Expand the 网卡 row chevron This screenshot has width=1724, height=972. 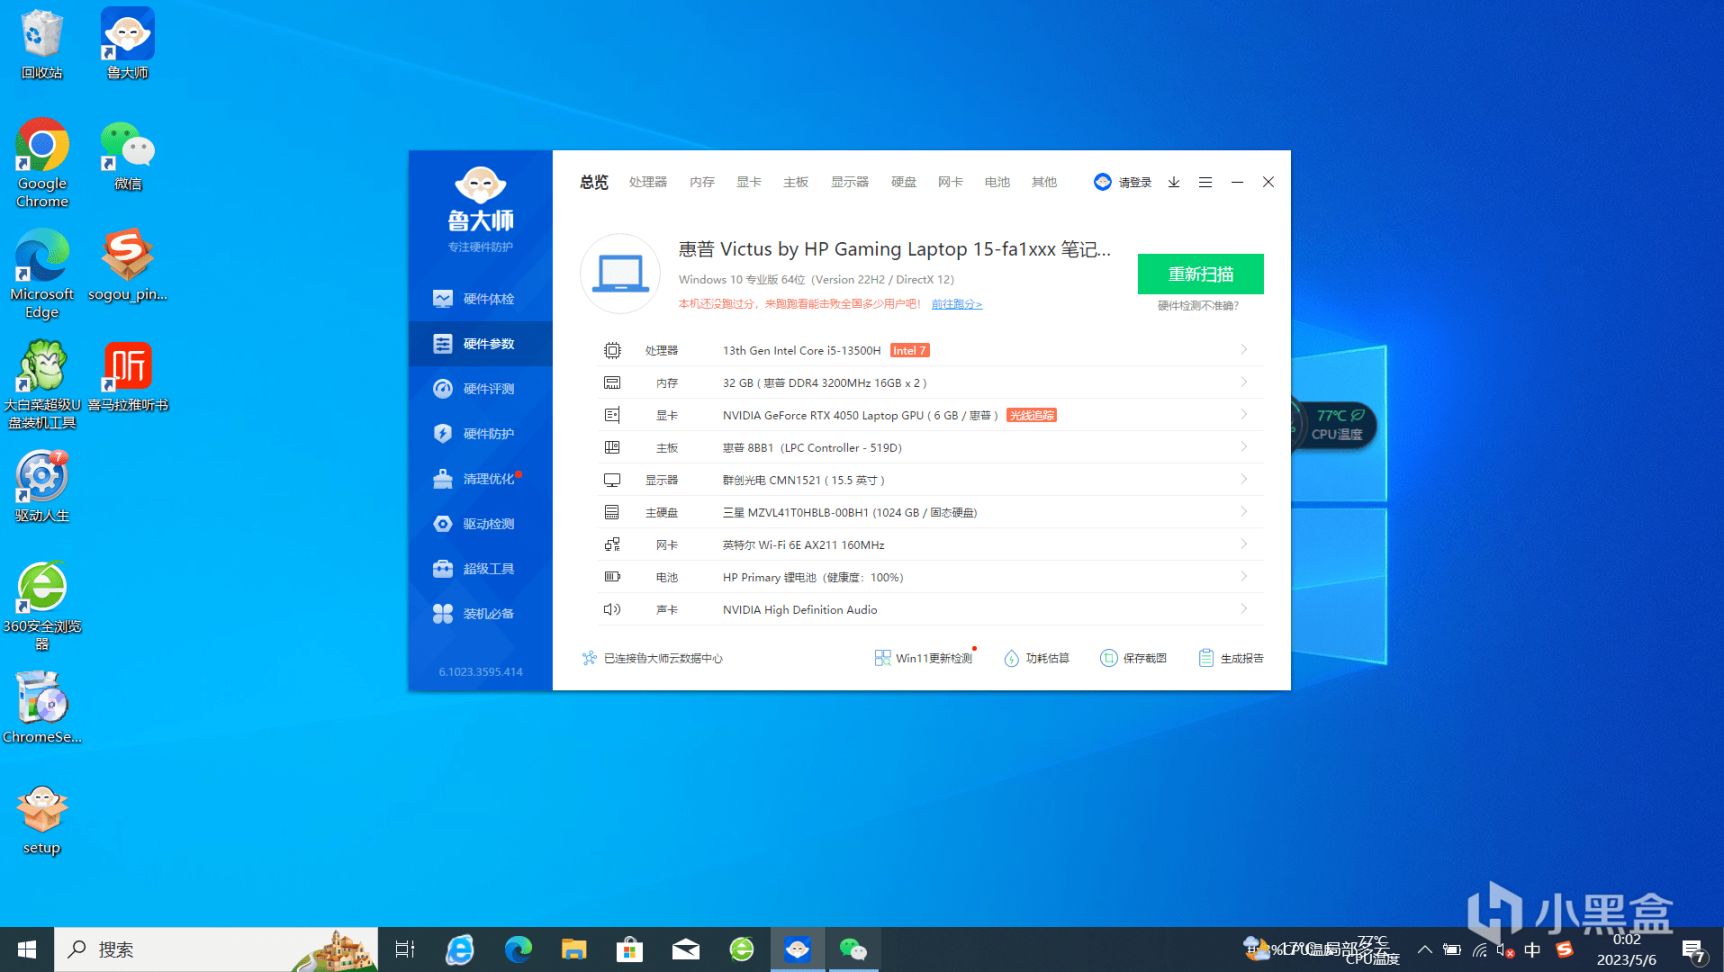1244,545
